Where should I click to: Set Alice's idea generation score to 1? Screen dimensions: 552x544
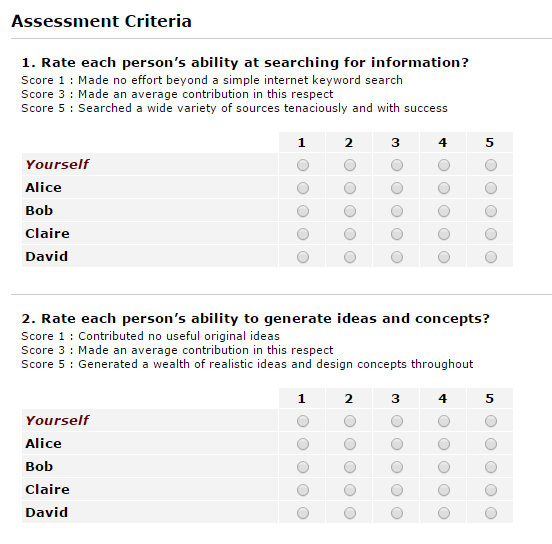point(303,444)
